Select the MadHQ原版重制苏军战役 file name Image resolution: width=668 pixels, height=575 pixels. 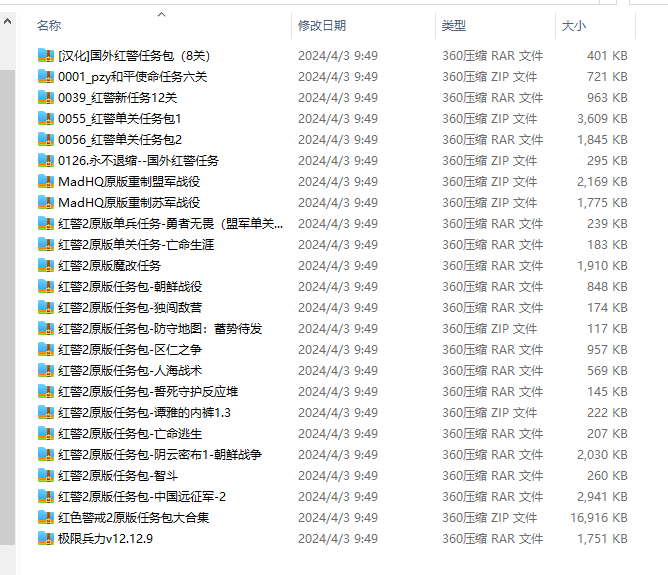[129, 202]
